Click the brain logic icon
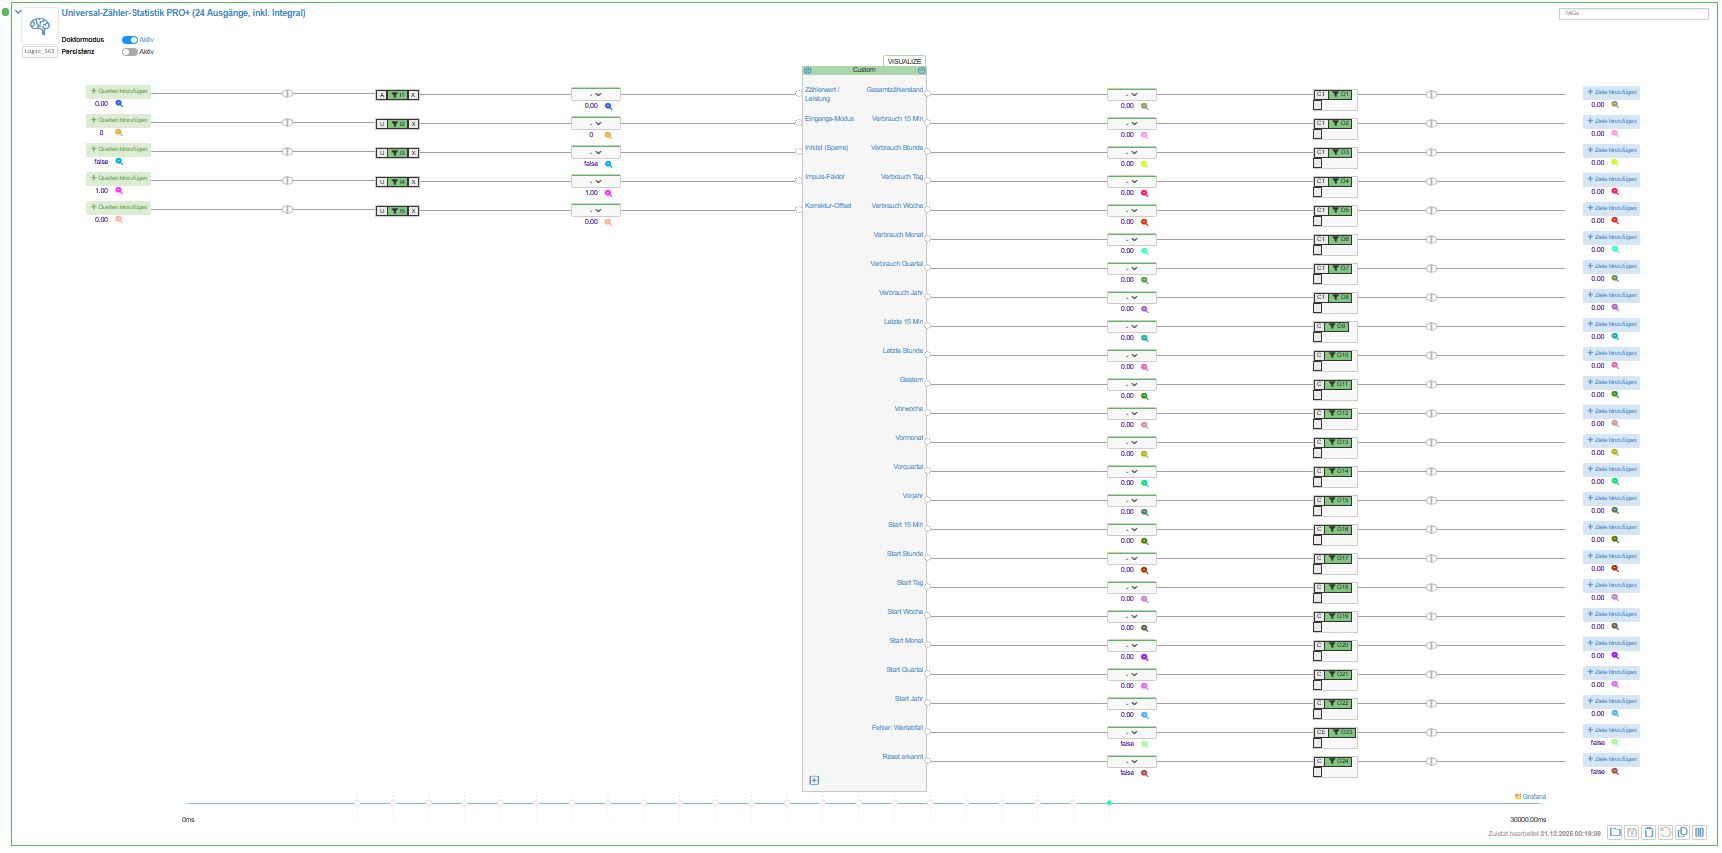 [39, 27]
